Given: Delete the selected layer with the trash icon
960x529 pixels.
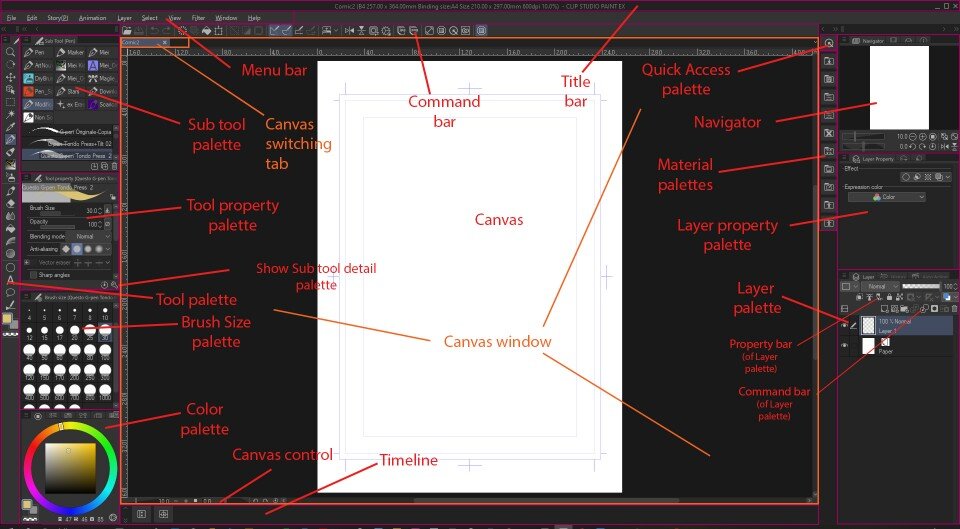Looking at the screenshot, I should (x=954, y=309).
